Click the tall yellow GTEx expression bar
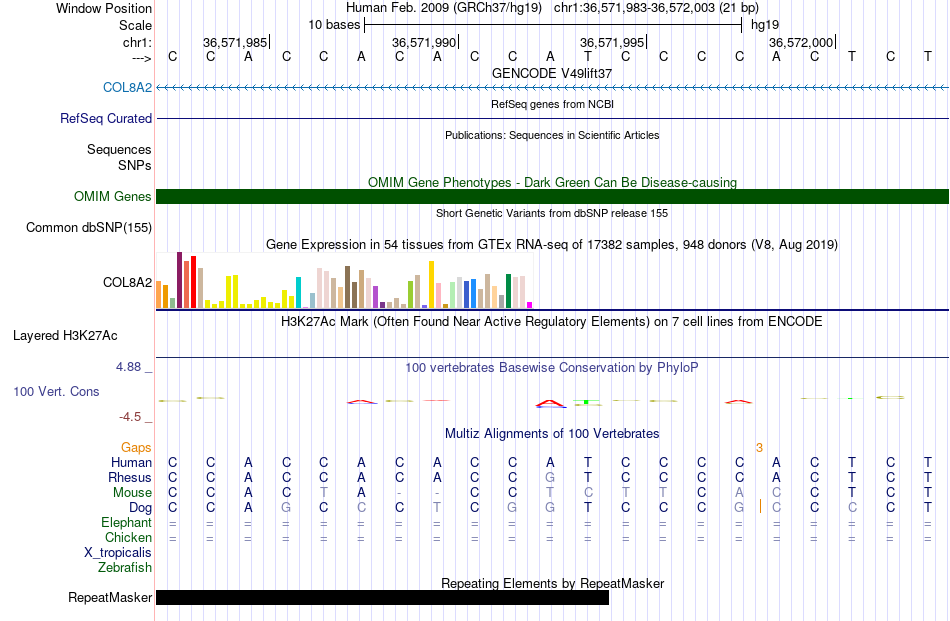 click(431, 285)
